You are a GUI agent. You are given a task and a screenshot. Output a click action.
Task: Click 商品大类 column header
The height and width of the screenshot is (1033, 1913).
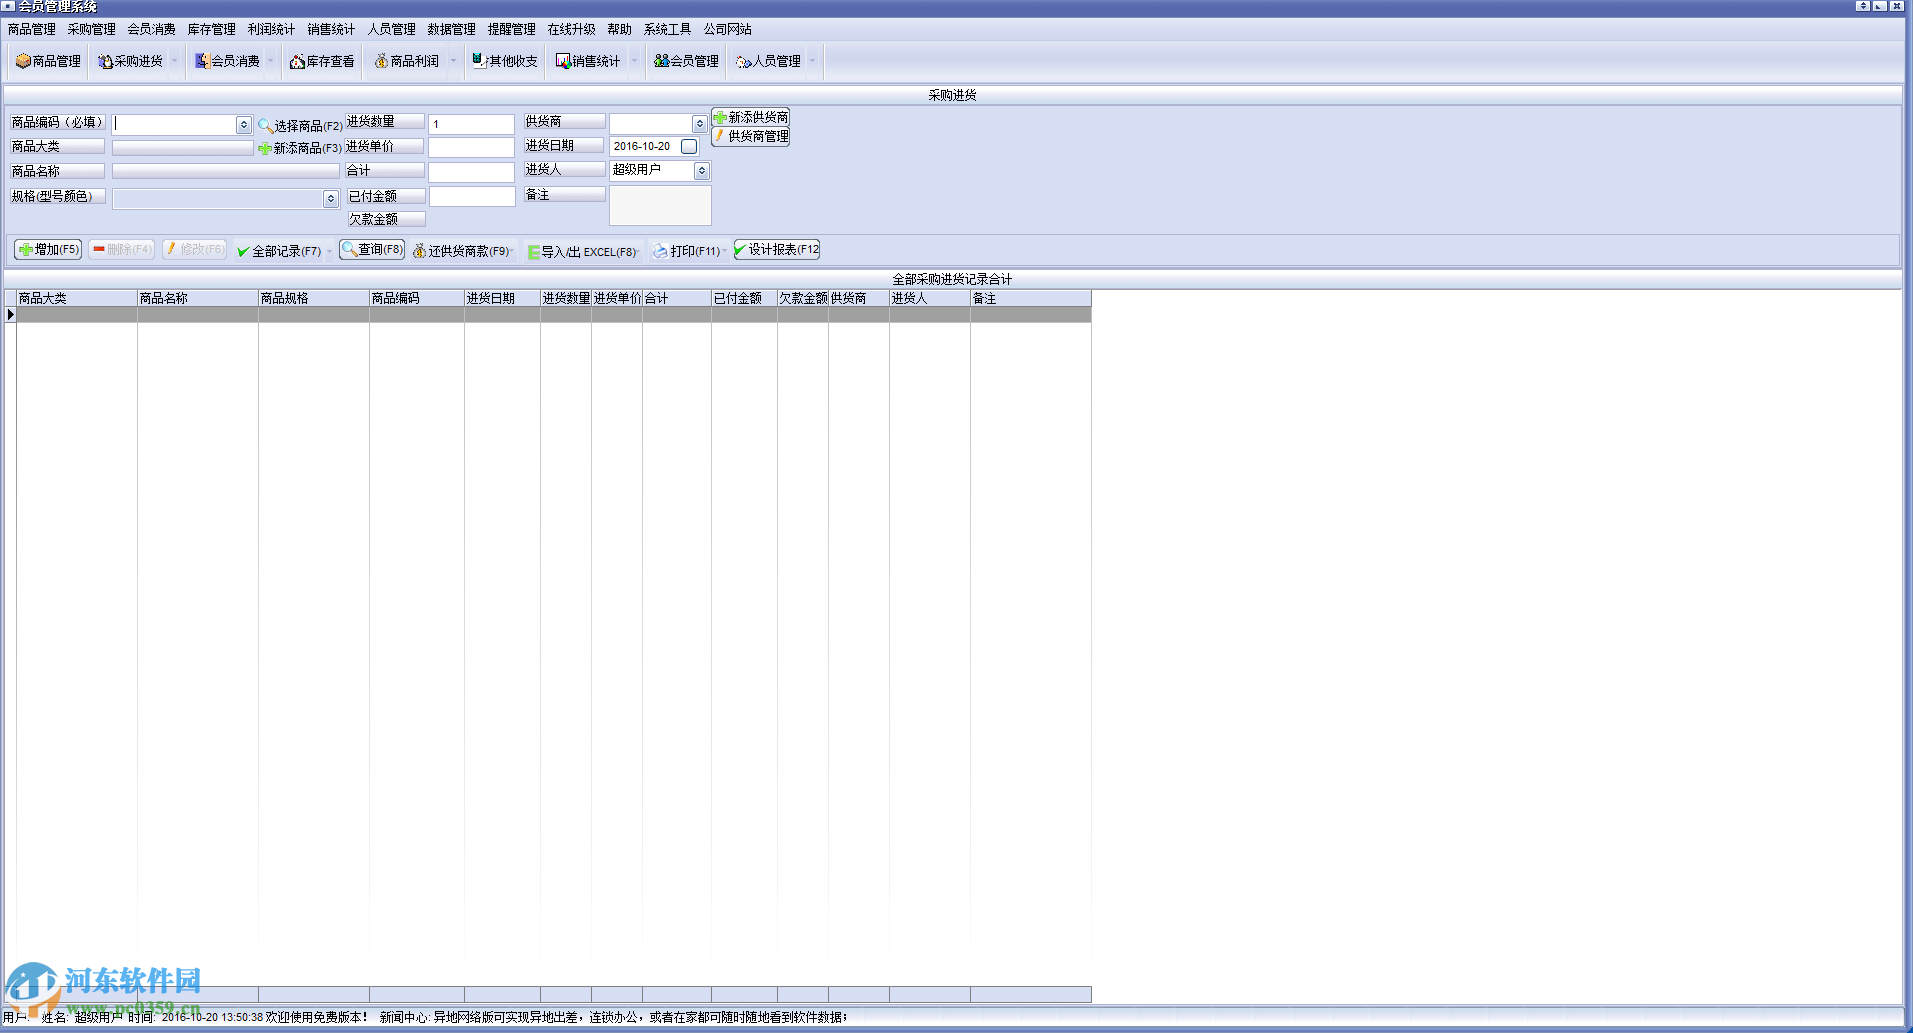tap(77, 298)
